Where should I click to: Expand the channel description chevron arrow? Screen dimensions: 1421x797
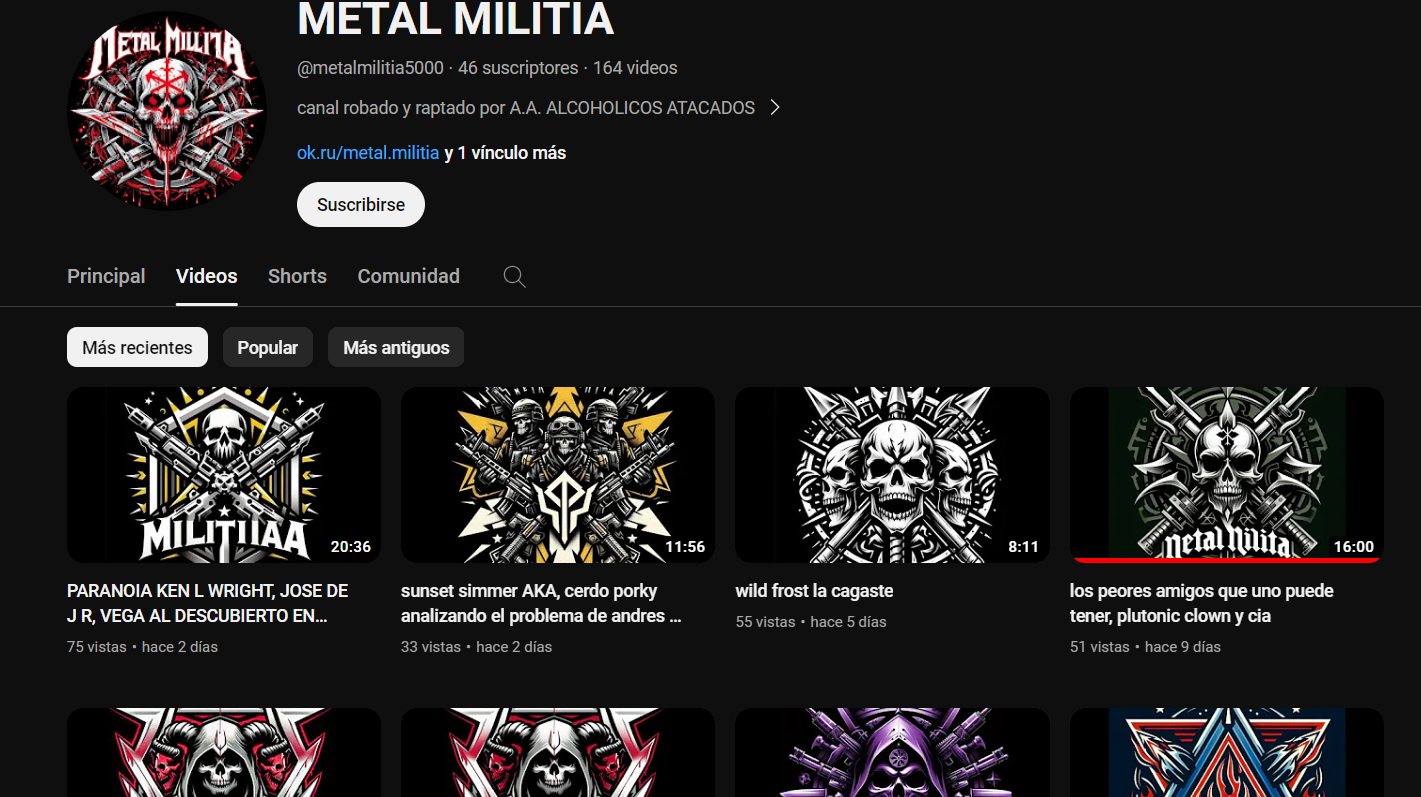pyautogui.click(x=775, y=107)
